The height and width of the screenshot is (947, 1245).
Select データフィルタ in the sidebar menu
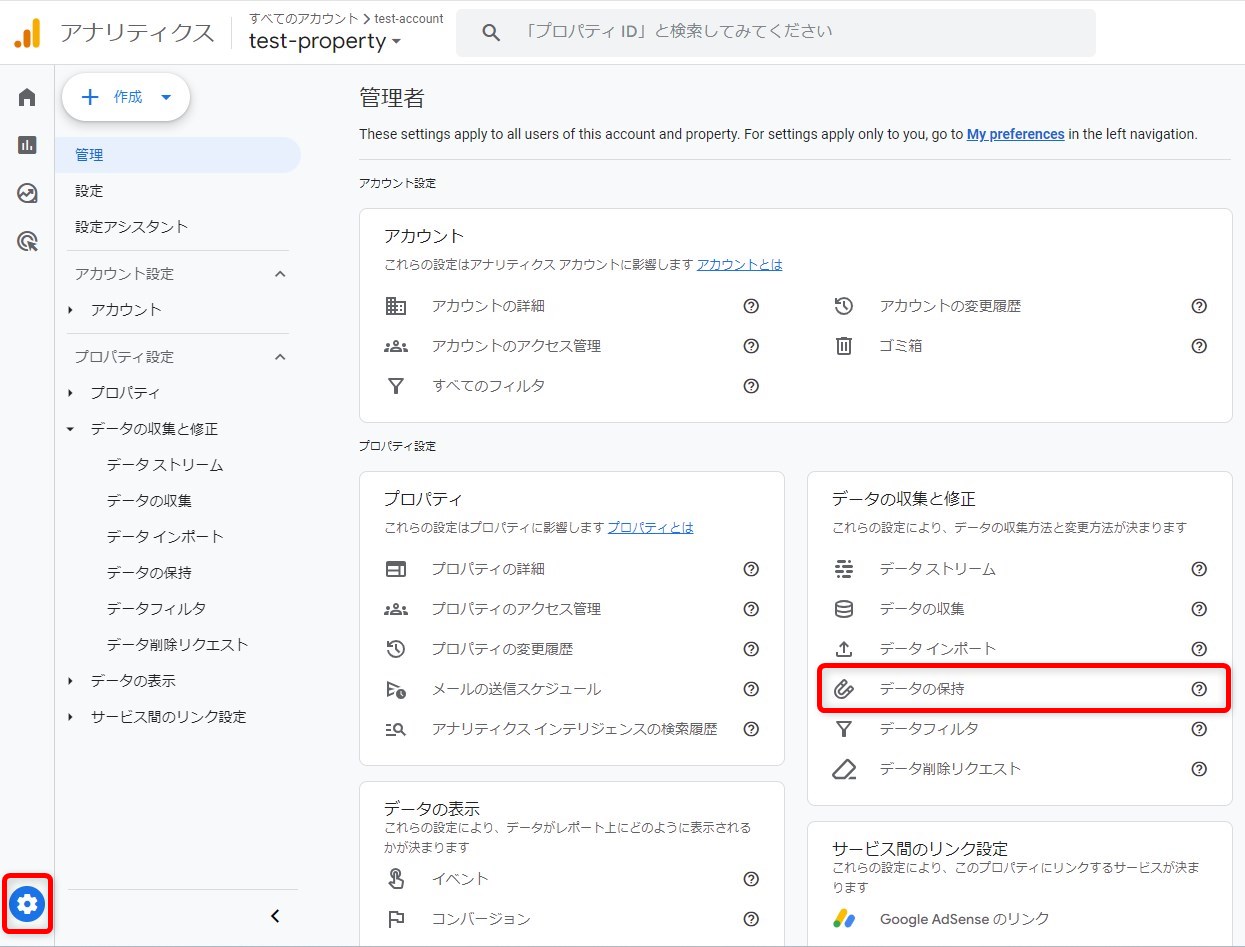coord(156,609)
